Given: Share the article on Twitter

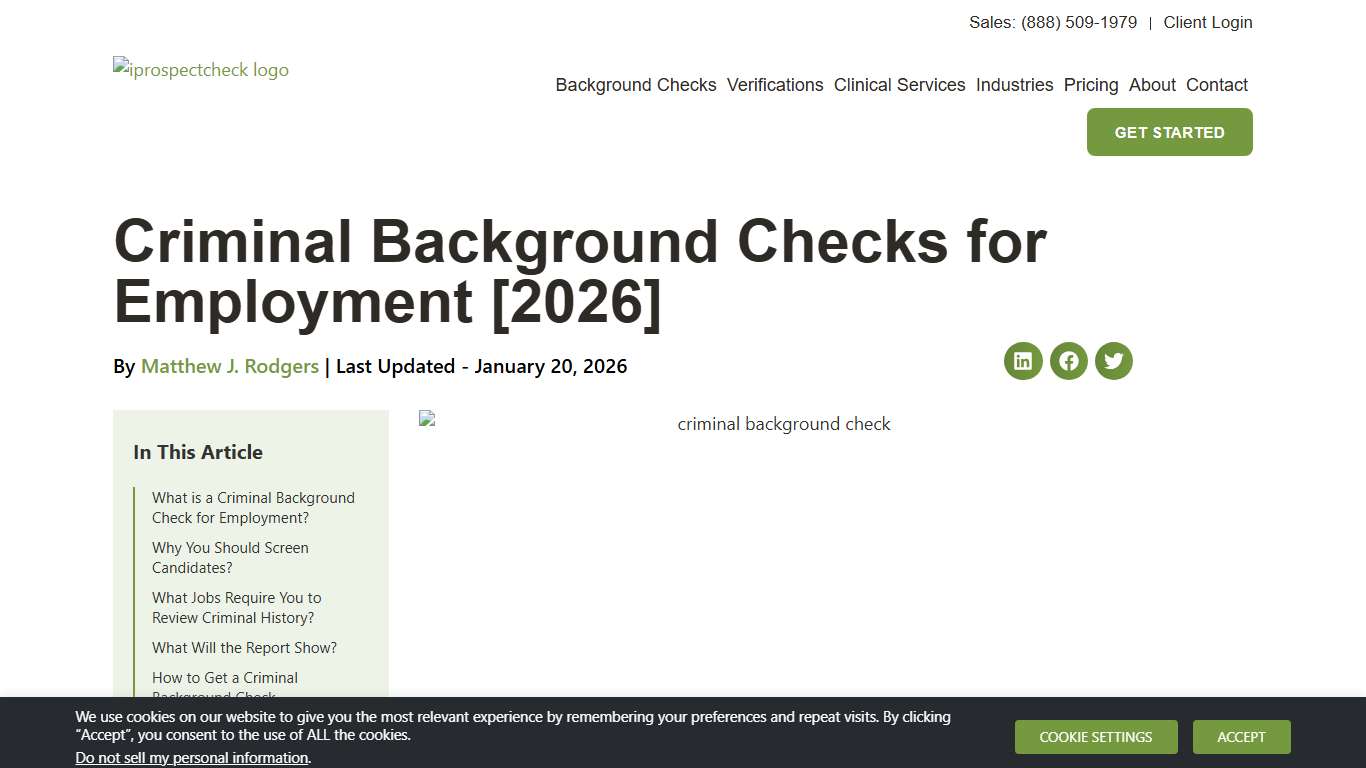Looking at the screenshot, I should (x=1113, y=361).
